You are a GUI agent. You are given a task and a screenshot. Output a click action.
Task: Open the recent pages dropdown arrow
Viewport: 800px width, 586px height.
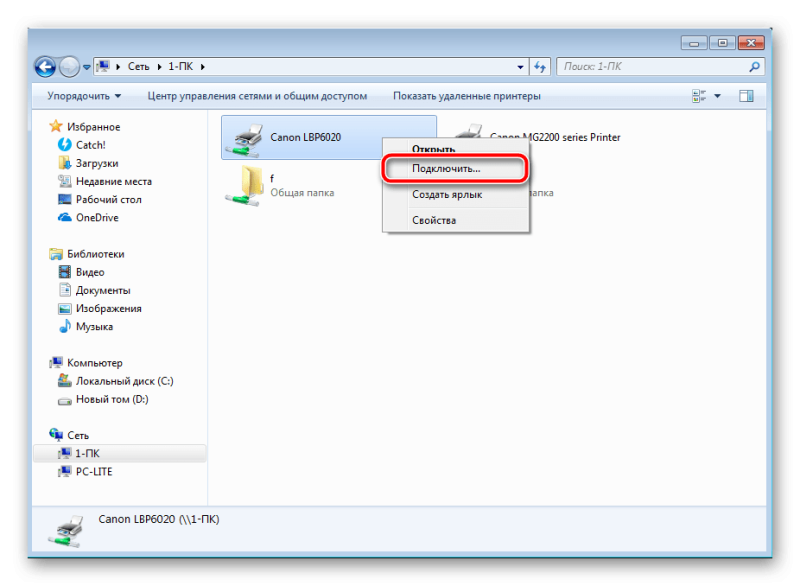pos(86,67)
